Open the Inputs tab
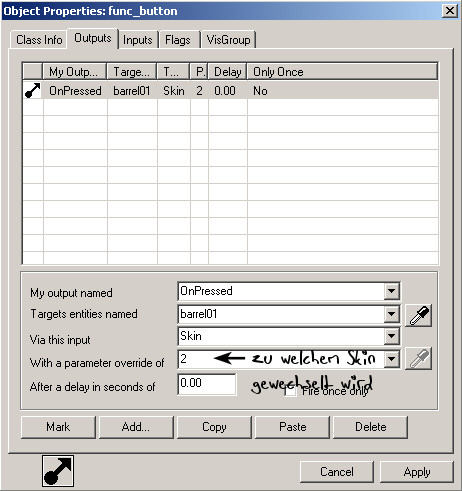The image size is (462, 491). coord(138,40)
